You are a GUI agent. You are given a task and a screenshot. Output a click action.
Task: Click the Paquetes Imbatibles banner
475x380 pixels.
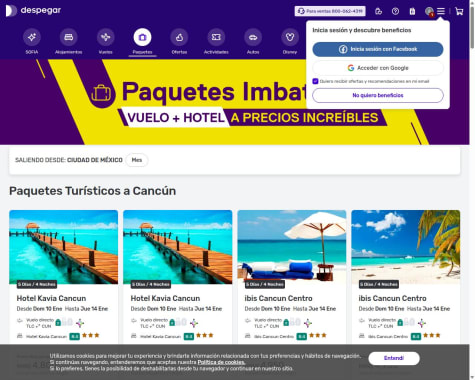(x=235, y=102)
